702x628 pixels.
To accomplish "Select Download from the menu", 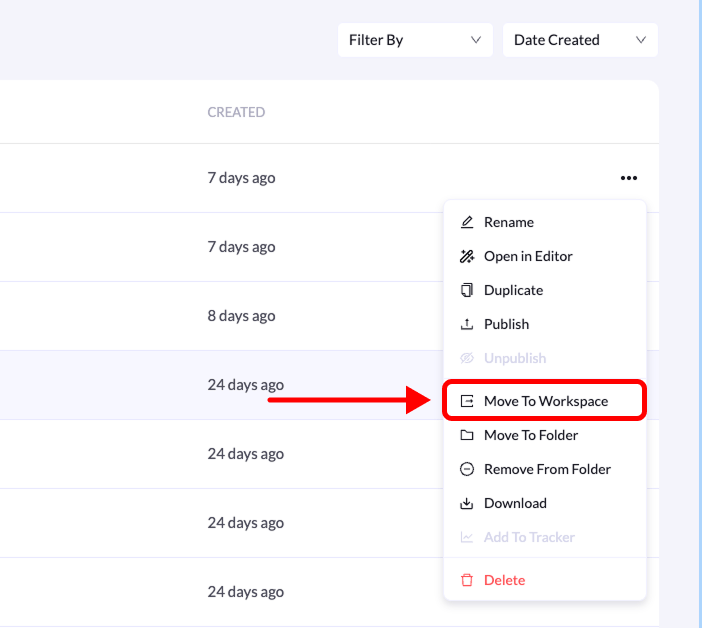I will 545,503.
